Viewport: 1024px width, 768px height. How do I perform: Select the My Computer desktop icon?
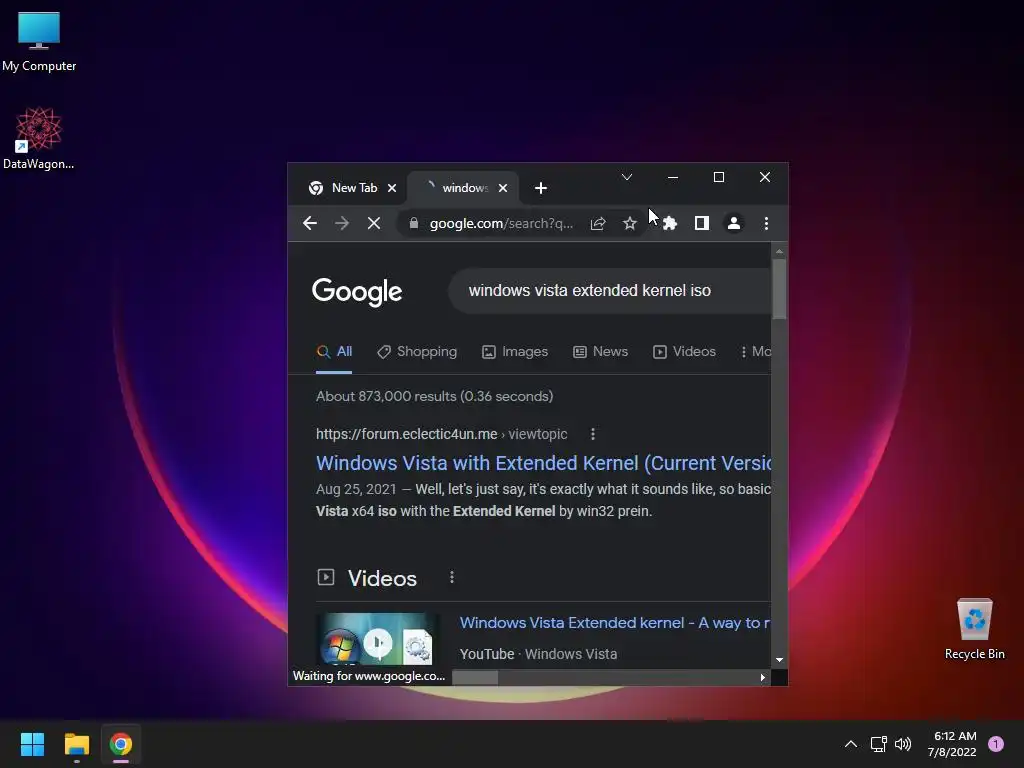tap(39, 42)
